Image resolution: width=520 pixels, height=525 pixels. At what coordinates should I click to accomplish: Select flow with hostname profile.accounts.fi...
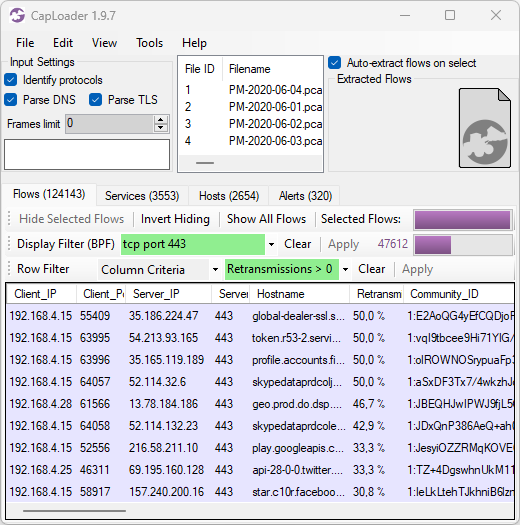pos(260,360)
